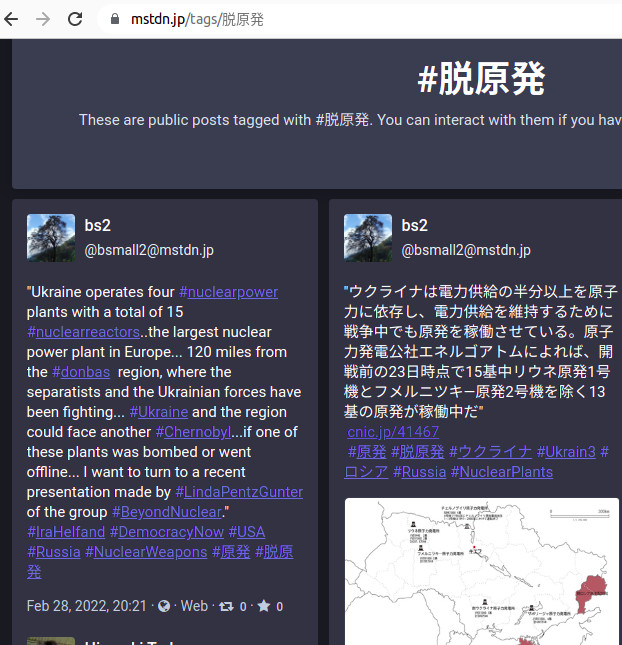Open the Ukraine map image attachment
This screenshot has width=622, height=645.
(x=481, y=572)
